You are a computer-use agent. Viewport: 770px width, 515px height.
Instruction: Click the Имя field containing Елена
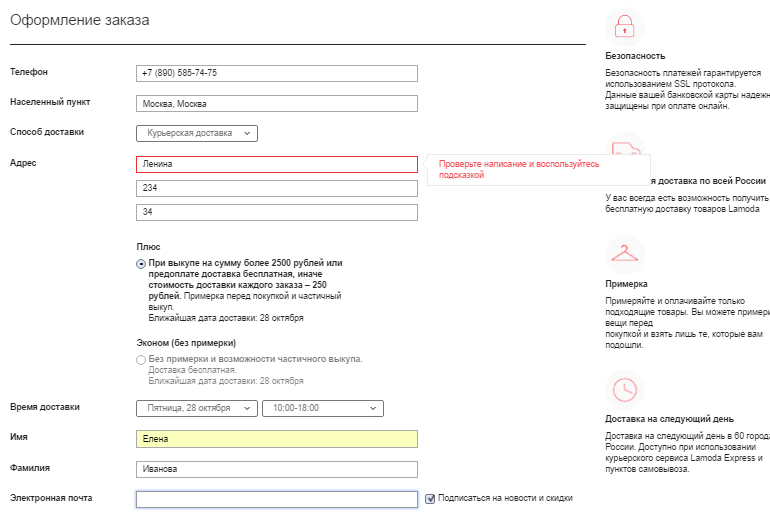pyautogui.click(x=277, y=439)
